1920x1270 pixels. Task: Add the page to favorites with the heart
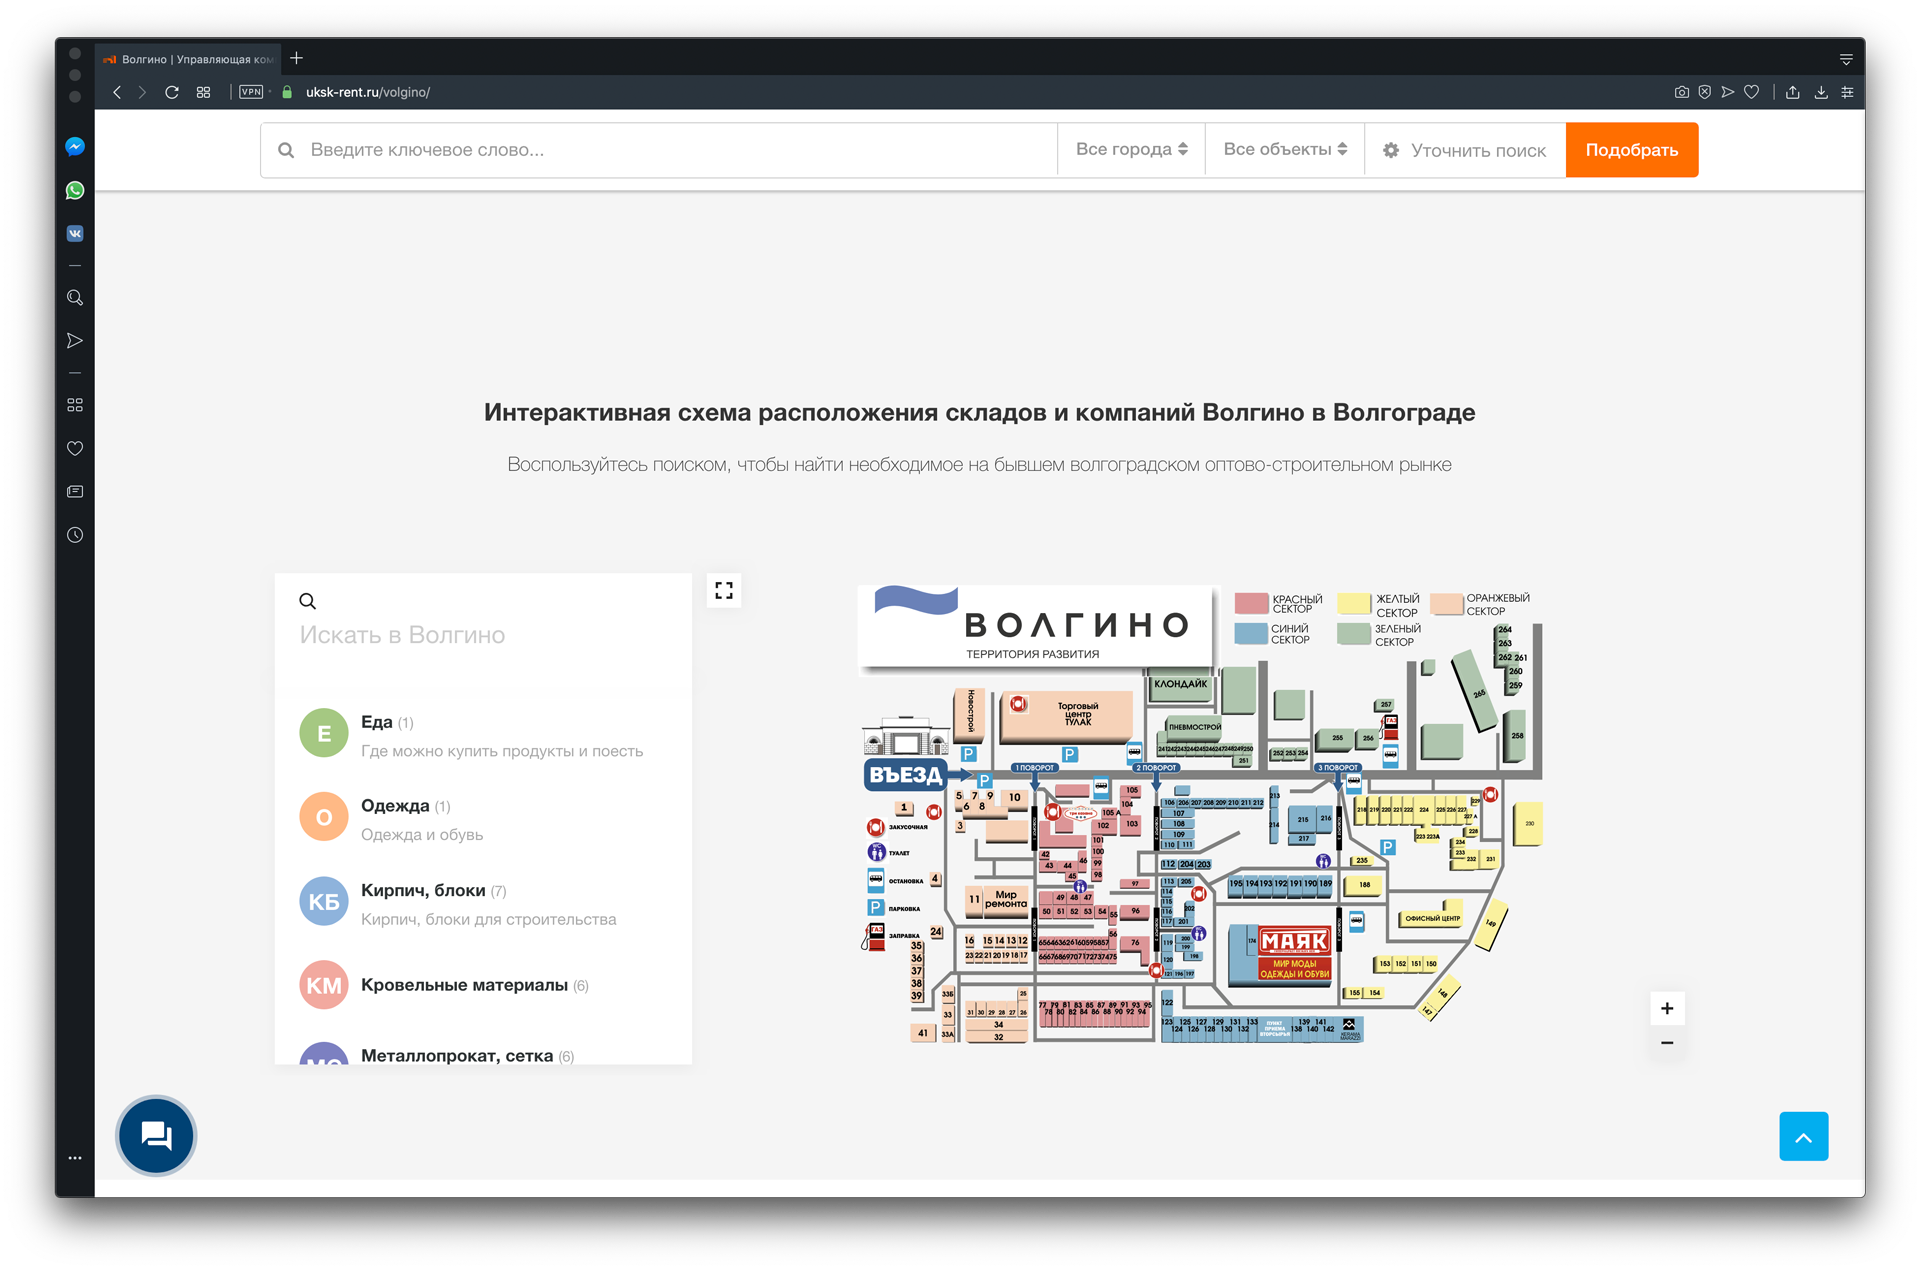(1751, 91)
